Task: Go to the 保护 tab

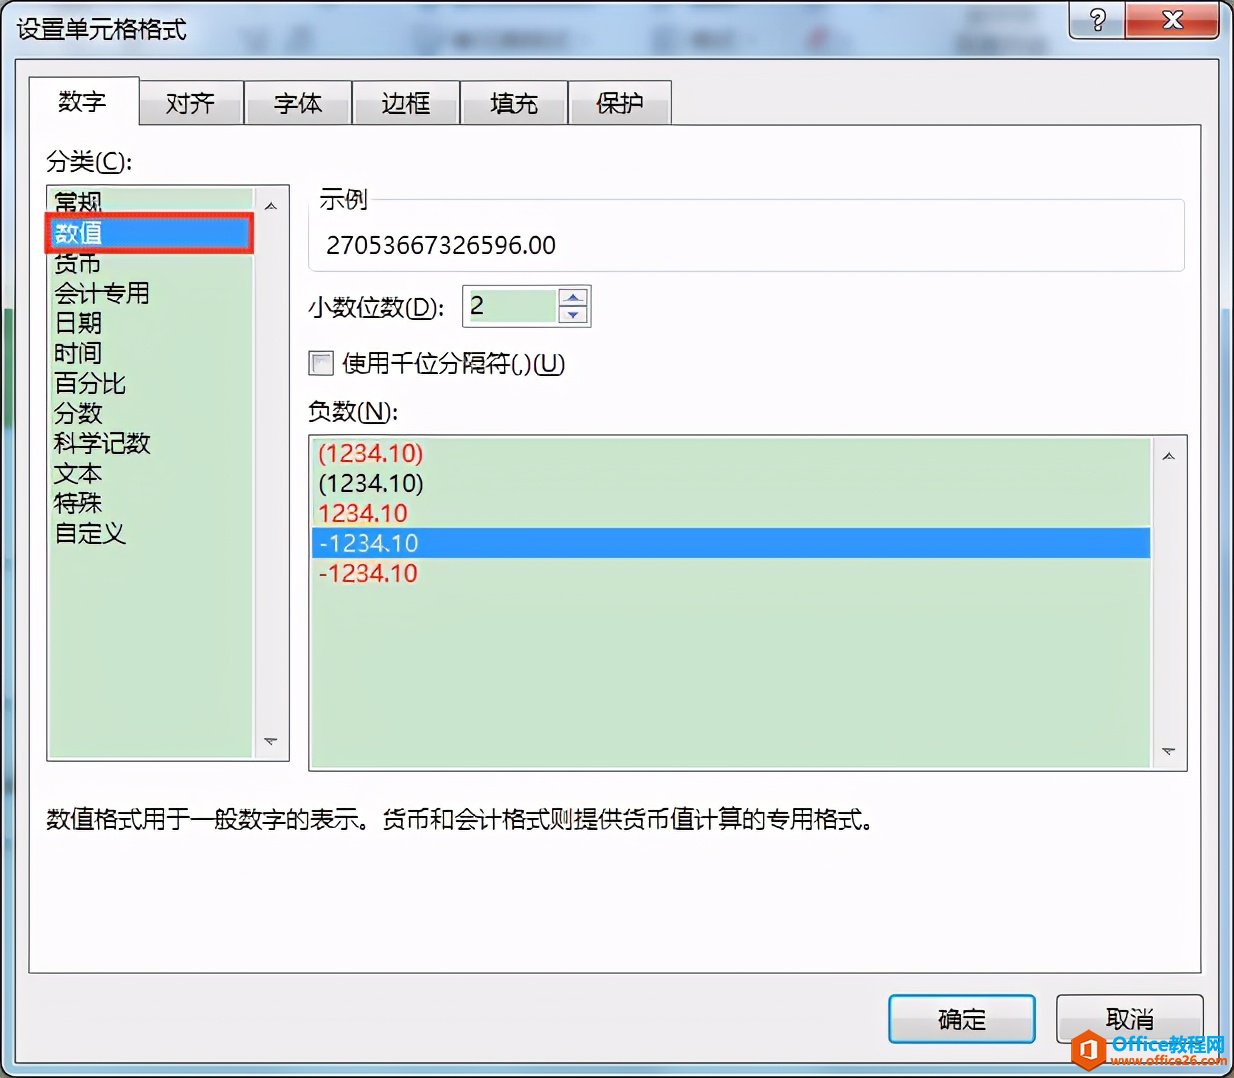Action: click(x=620, y=103)
